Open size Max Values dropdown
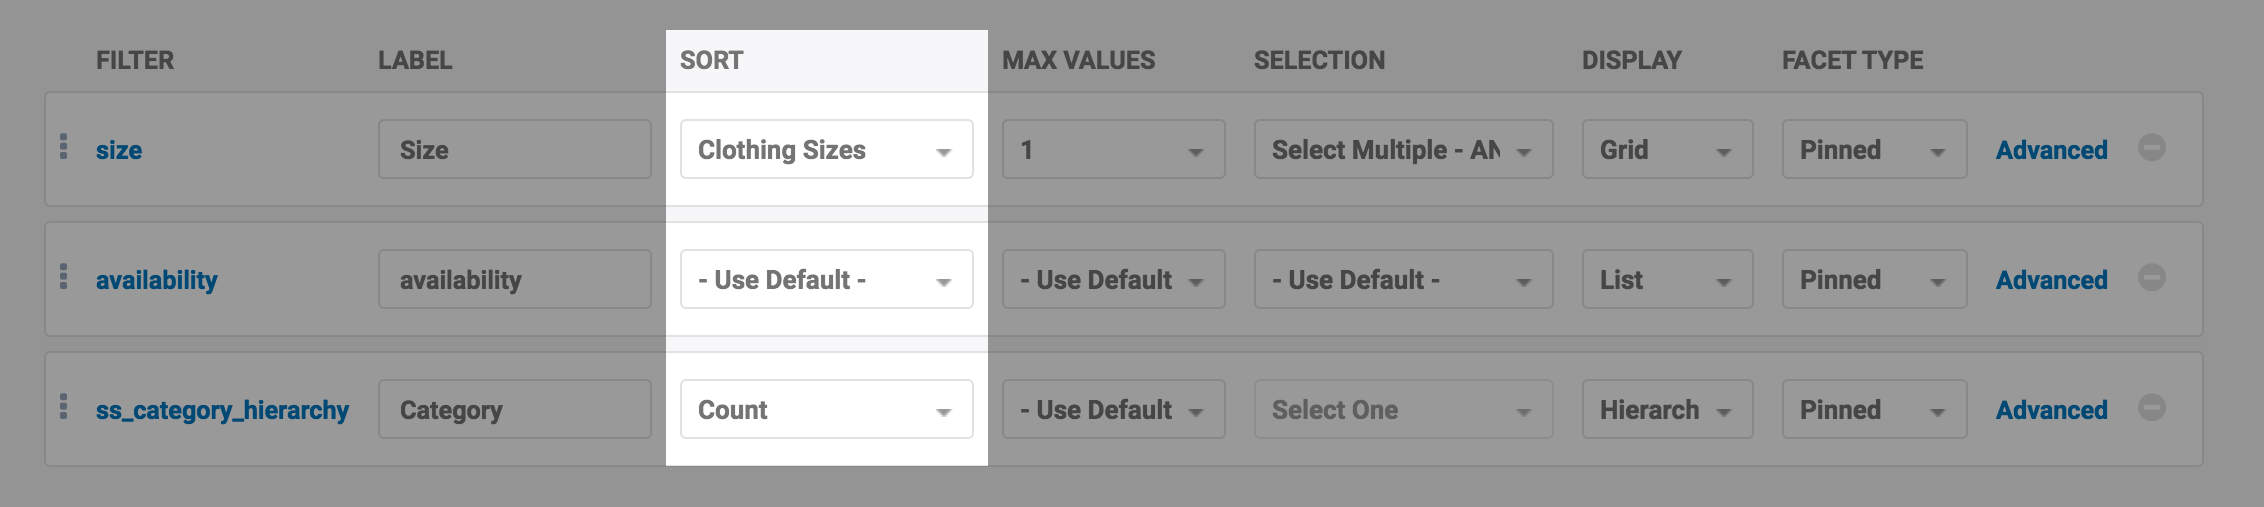Screen dimensions: 2264x507 click(x=1113, y=150)
